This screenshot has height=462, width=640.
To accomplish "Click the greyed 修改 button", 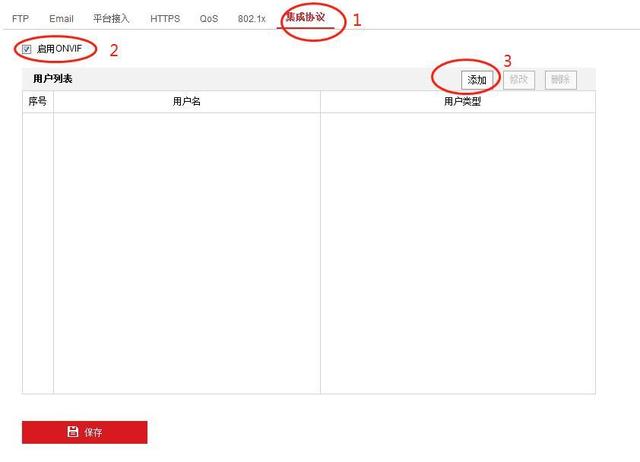I will (x=519, y=80).
